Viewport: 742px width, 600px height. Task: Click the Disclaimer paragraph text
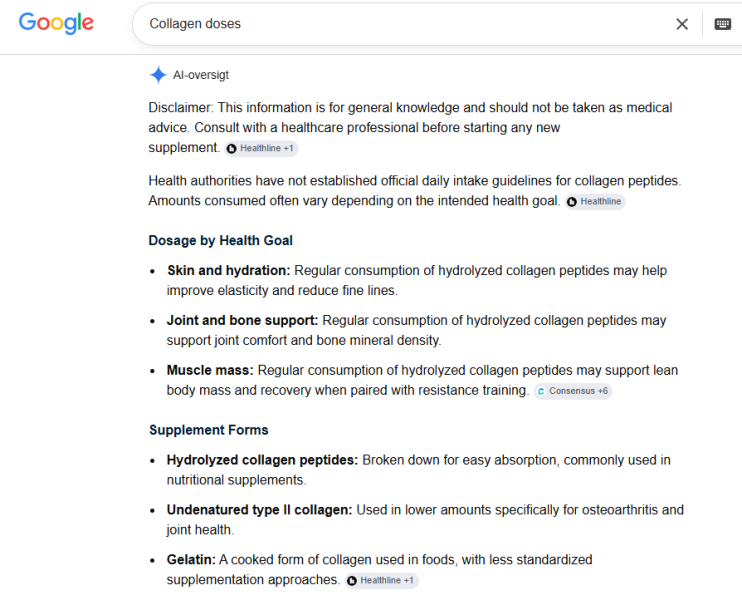click(x=410, y=127)
